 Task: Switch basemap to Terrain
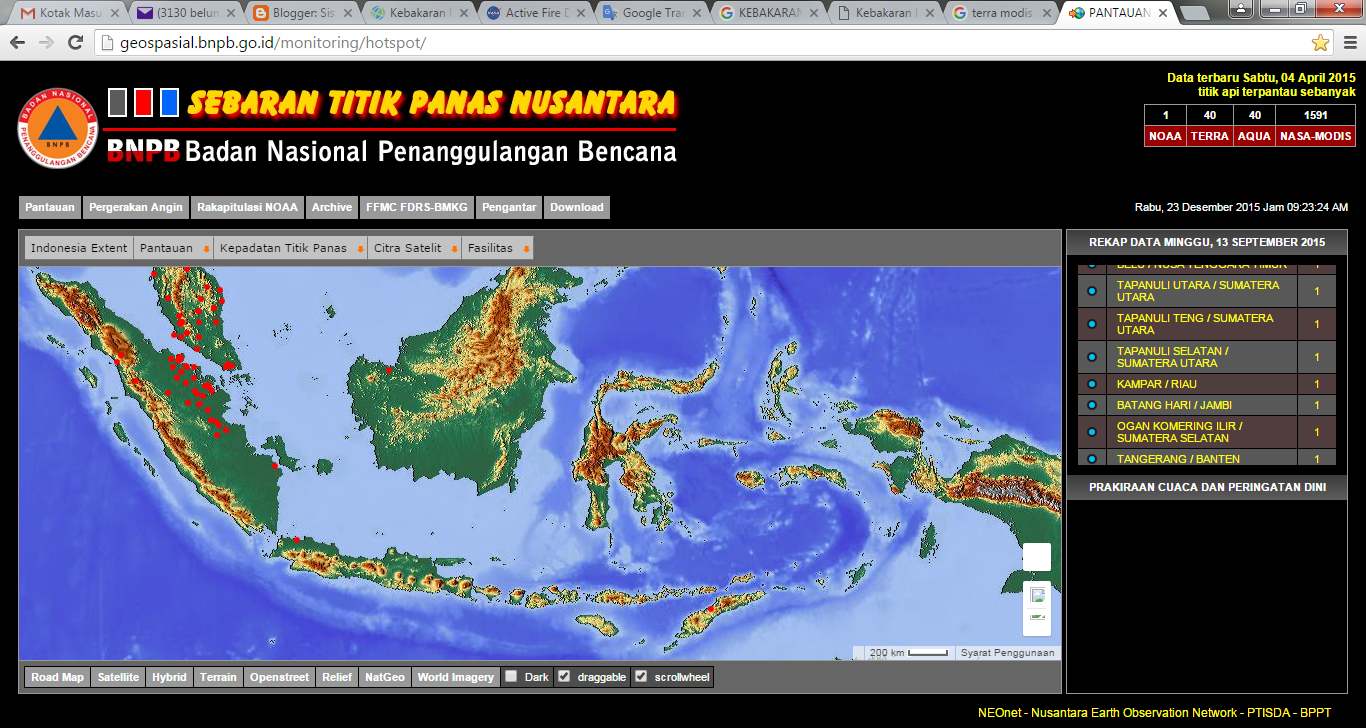pos(218,677)
